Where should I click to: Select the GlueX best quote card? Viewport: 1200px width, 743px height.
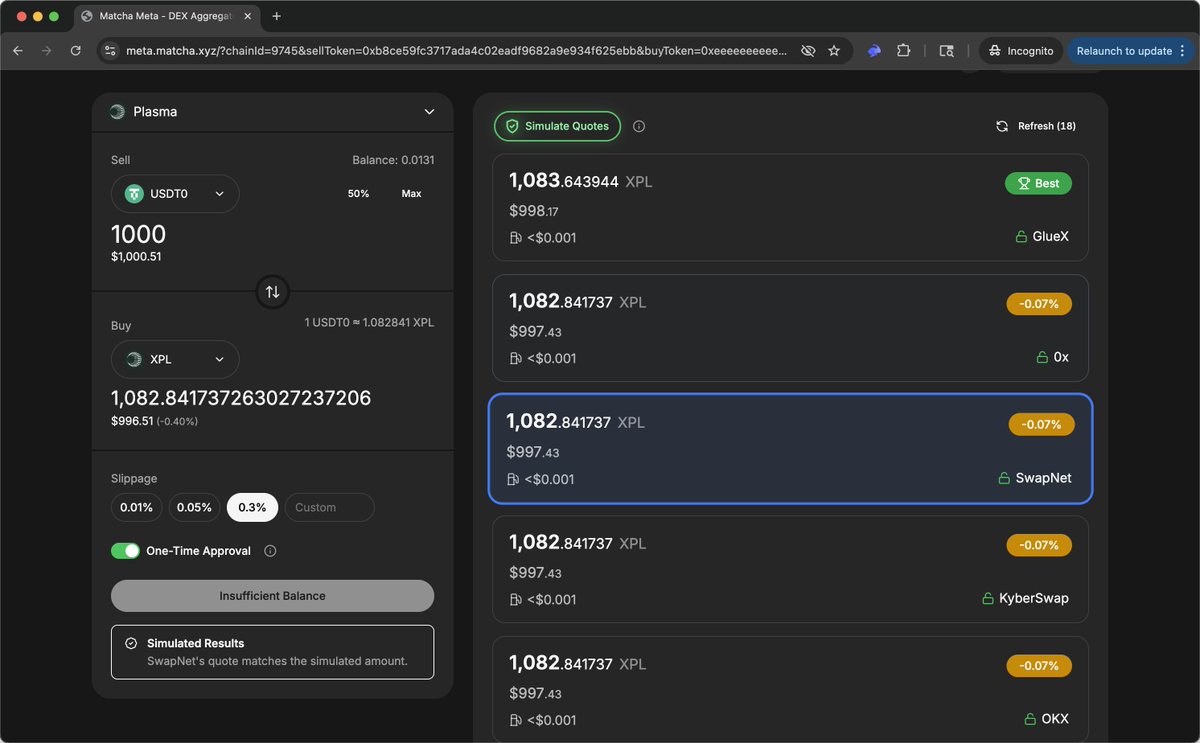(790, 207)
